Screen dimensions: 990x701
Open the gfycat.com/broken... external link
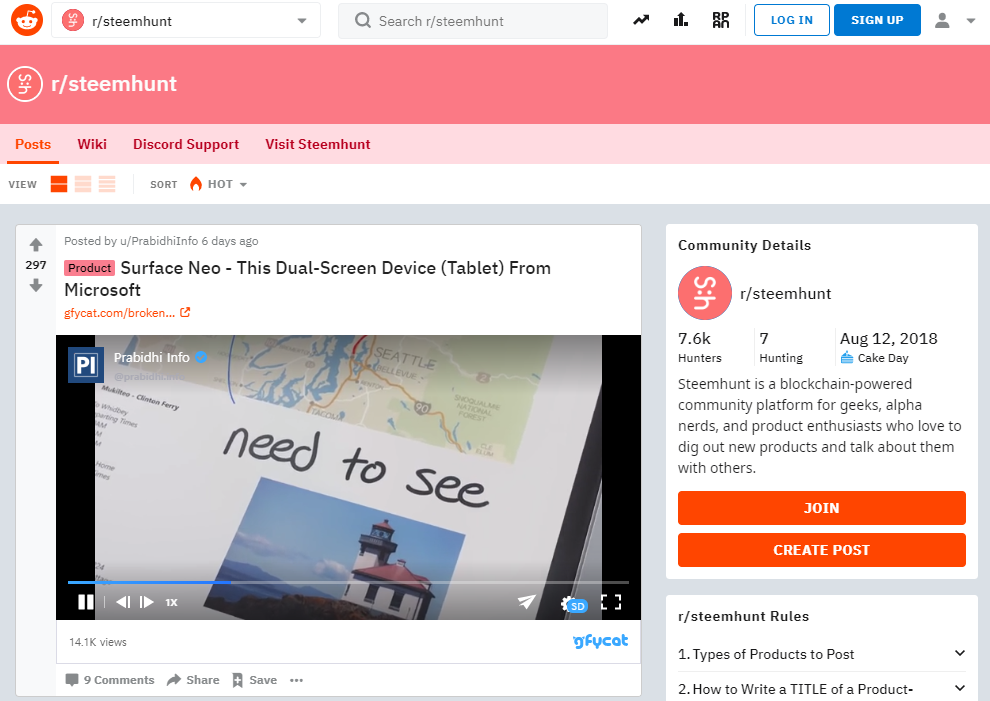[x=127, y=313]
